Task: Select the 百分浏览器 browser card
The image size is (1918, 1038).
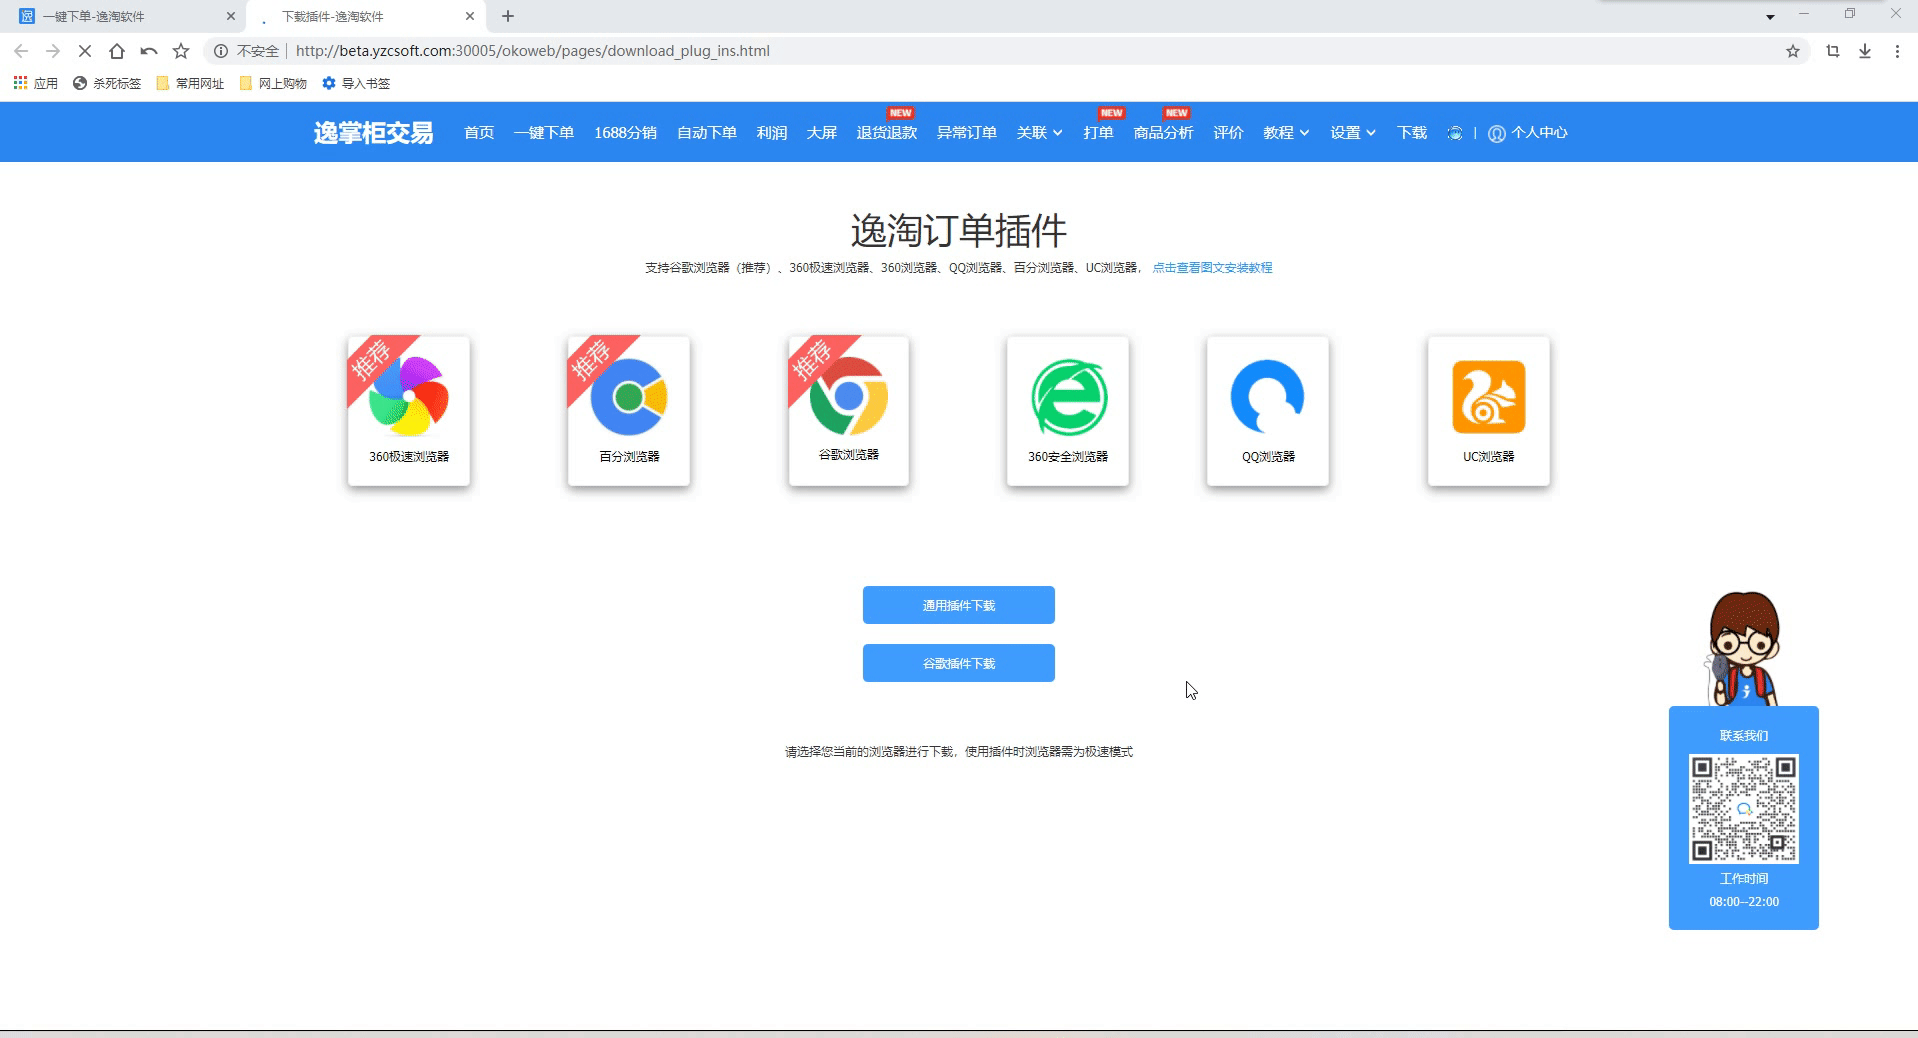Action: [x=629, y=411]
